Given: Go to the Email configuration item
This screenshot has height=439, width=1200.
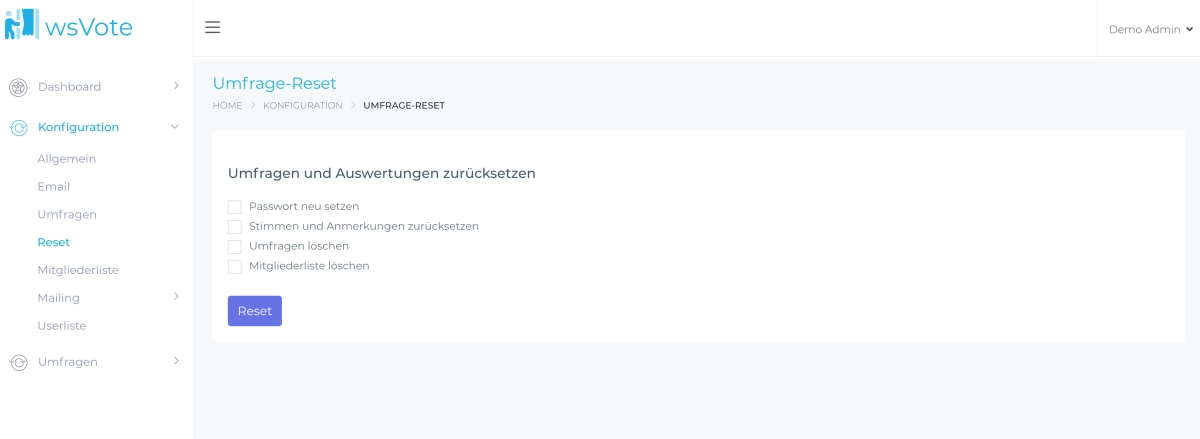Looking at the screenshot, I should (x=53, y=186).
